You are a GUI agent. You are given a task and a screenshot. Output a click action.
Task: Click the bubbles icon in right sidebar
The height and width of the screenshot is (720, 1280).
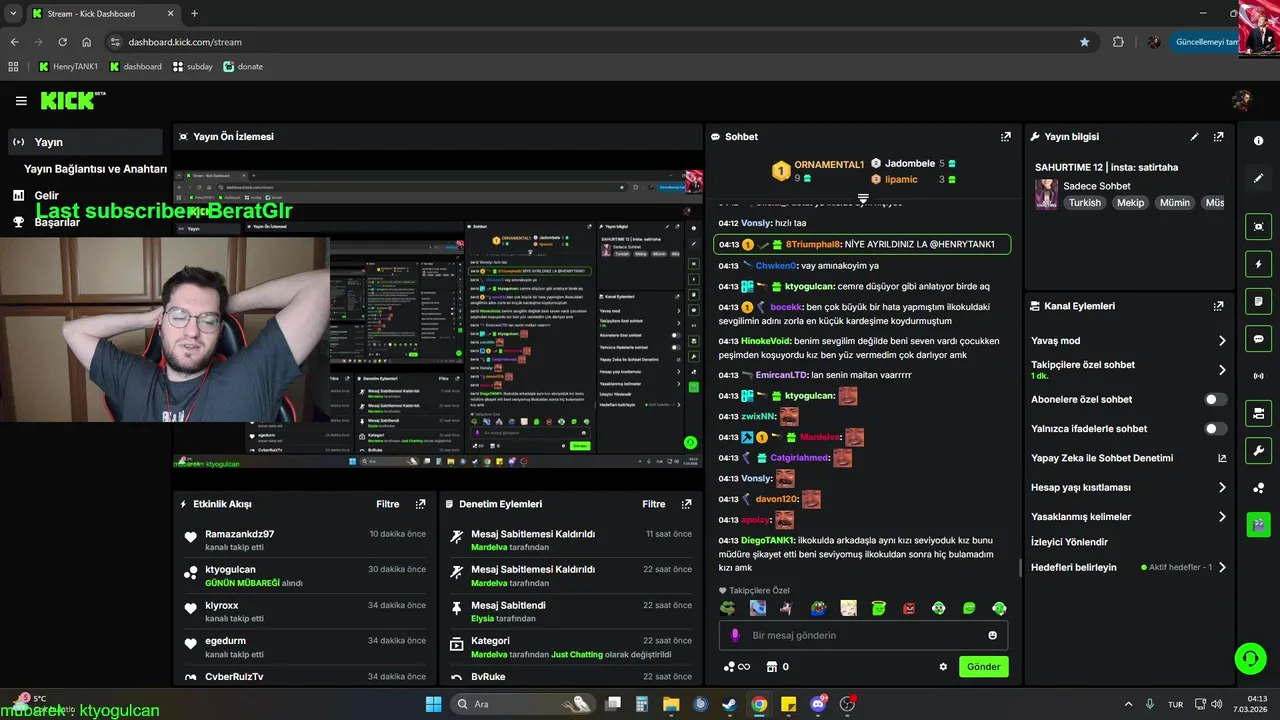click(1258, 488)
